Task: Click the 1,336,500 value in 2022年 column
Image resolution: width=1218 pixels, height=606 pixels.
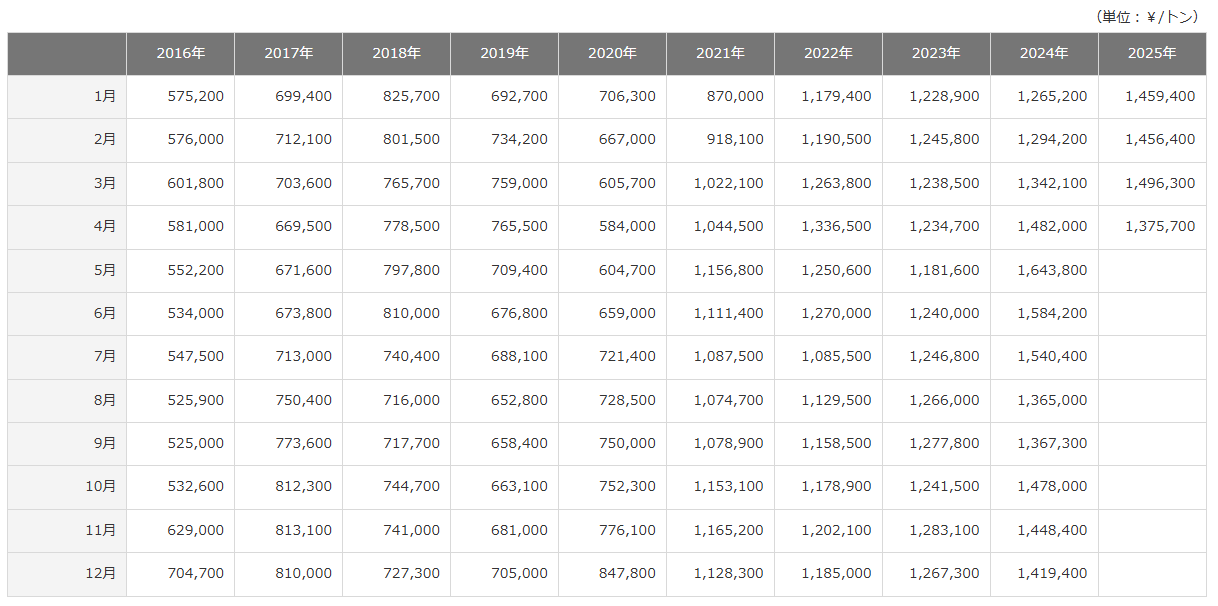Action: click(836, 227)
